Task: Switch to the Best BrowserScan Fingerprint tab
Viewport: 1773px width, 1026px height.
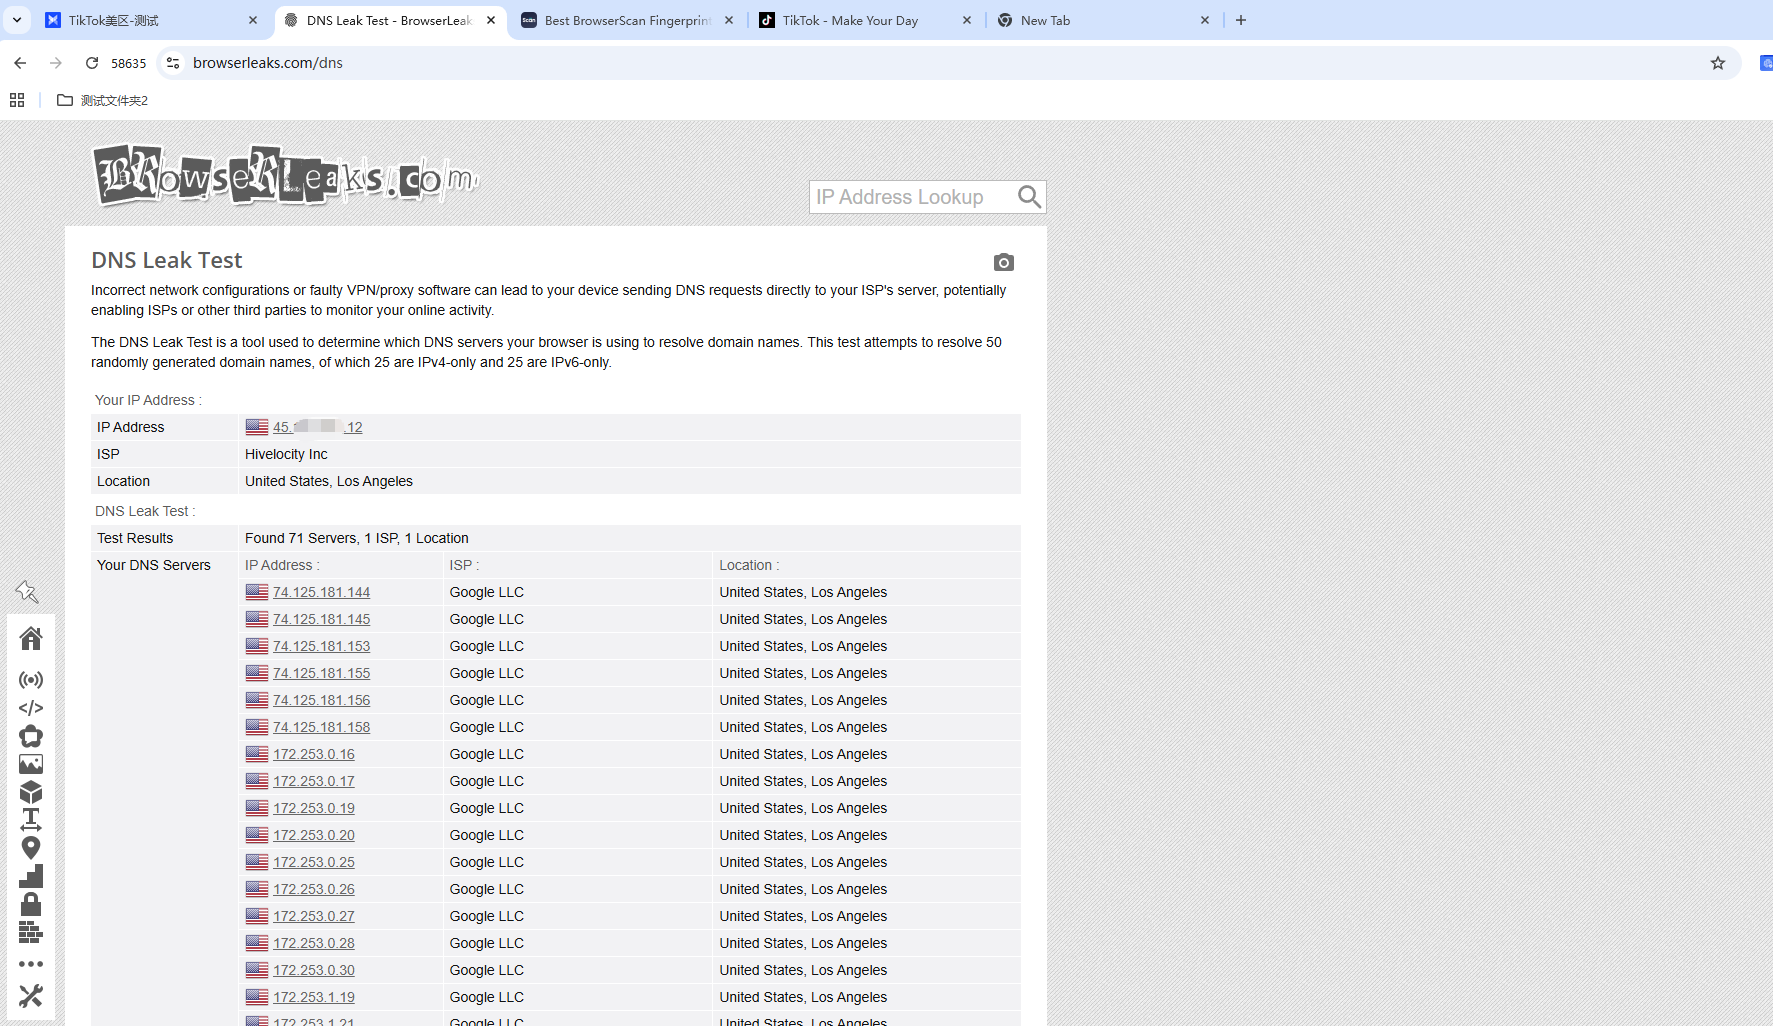Action: pyautogui.click(x=628, y=20)
